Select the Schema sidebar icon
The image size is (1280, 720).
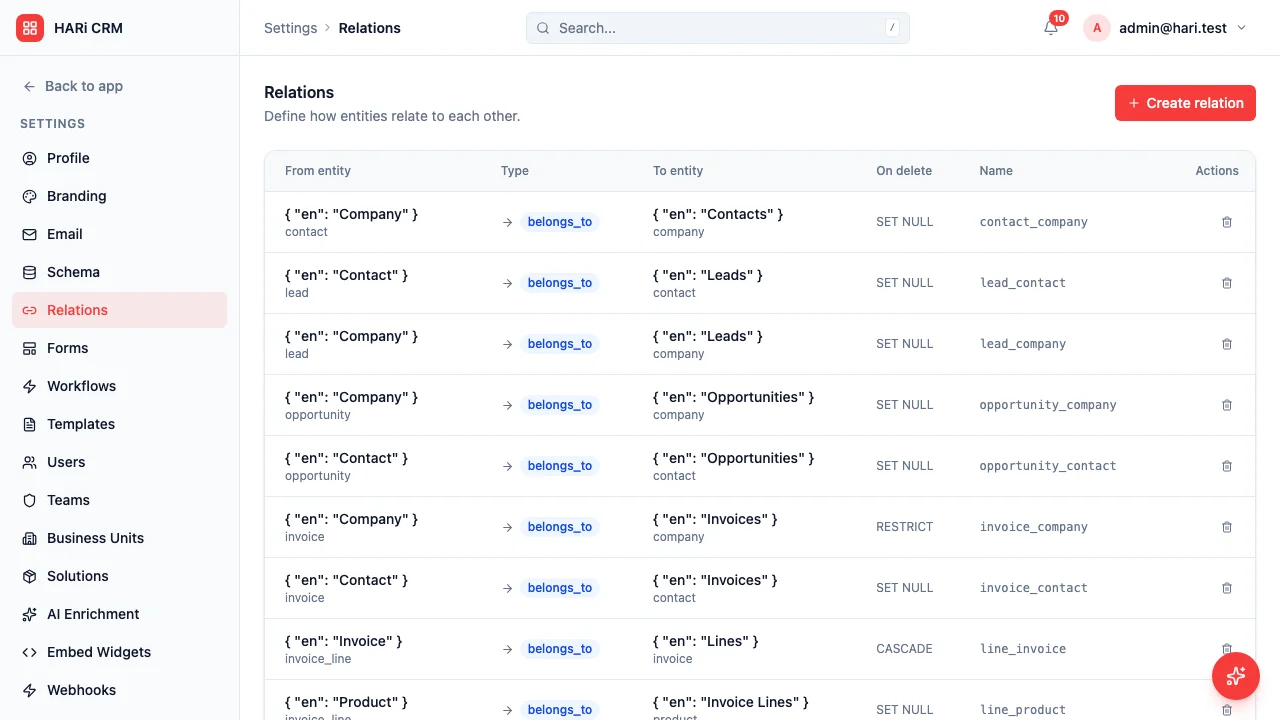click(x=29, y=272)
